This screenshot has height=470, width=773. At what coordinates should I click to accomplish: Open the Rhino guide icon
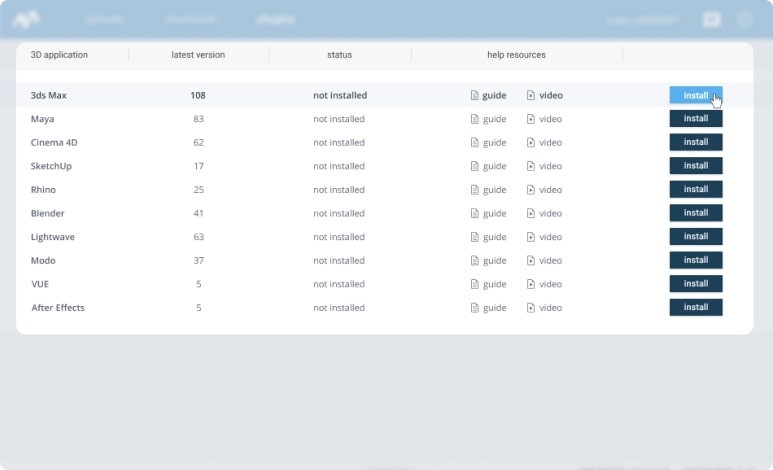pos(474,190)
